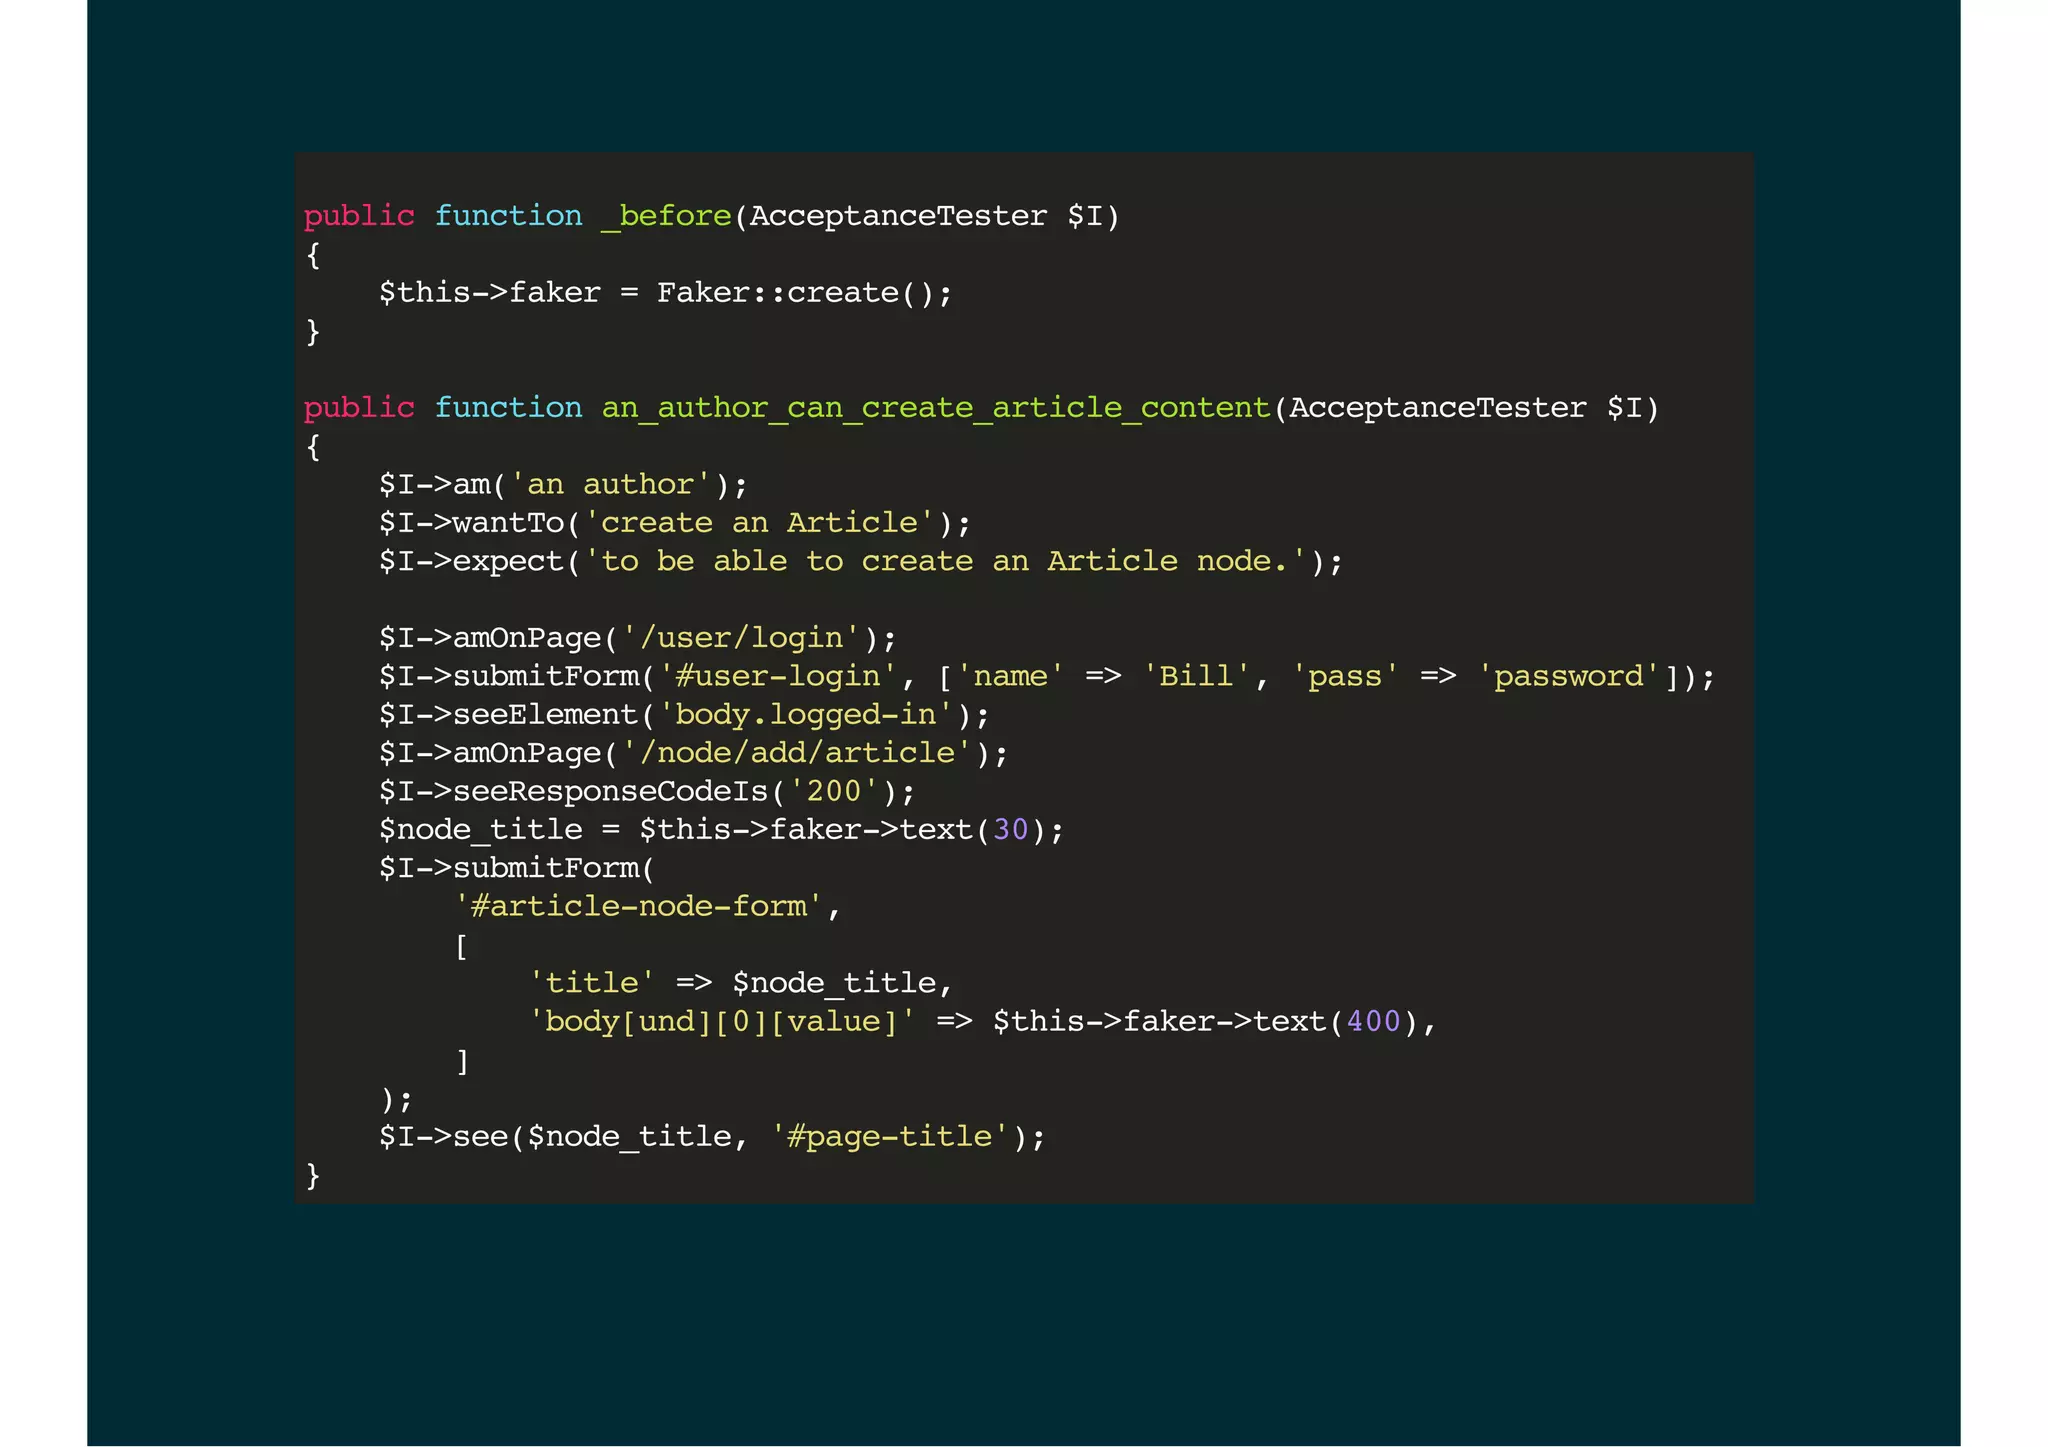This screenshot has height=1447, width=2048.
Task: Click '$I->seeResponseCodeIs' method call
Action: coord(573,791)
